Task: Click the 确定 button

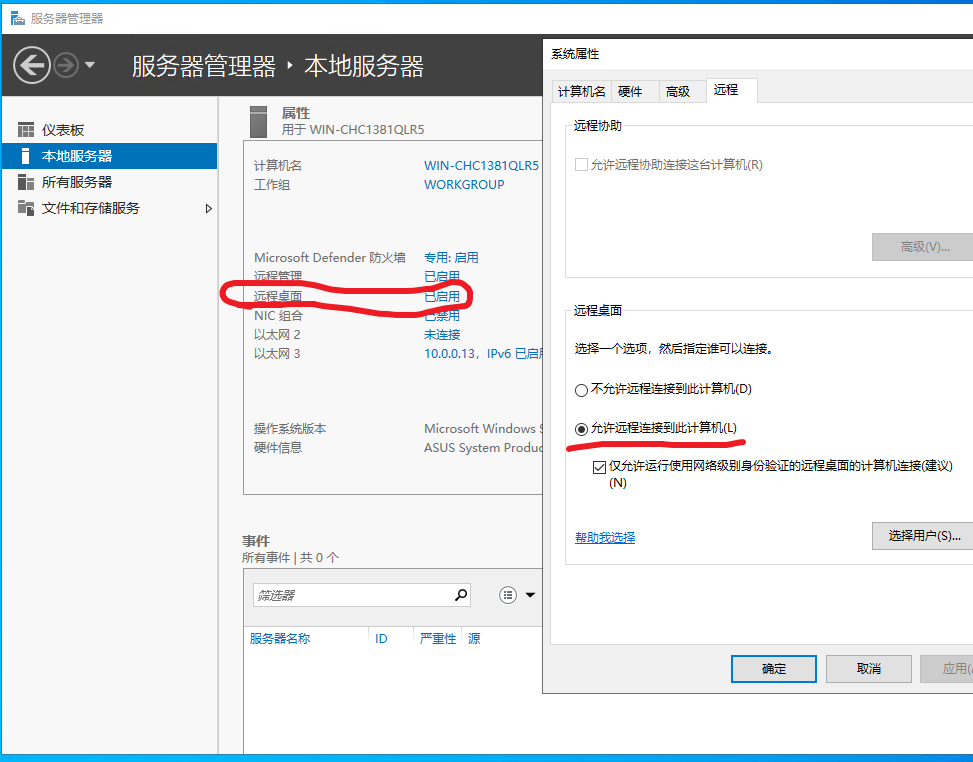Action: pyautogui.click(x=773, y=669)
